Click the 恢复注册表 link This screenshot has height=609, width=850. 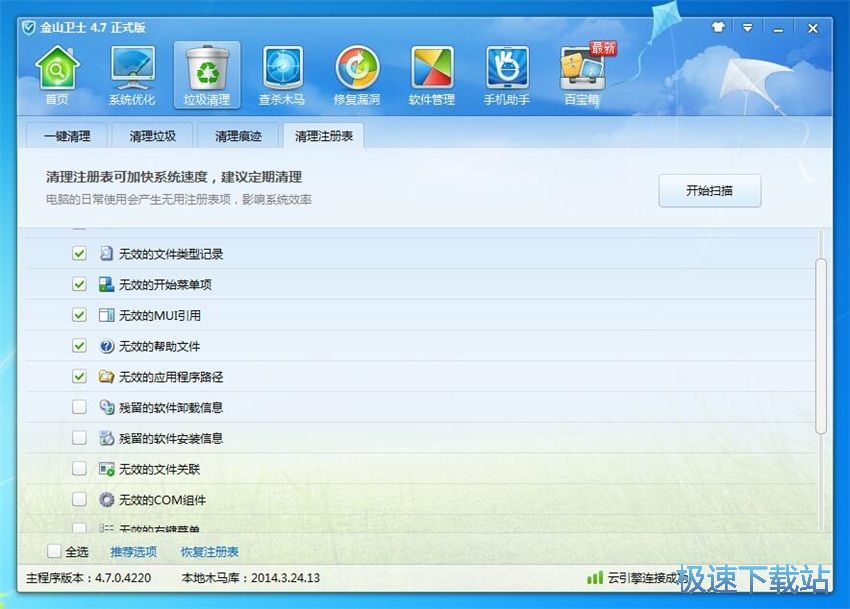209,552
